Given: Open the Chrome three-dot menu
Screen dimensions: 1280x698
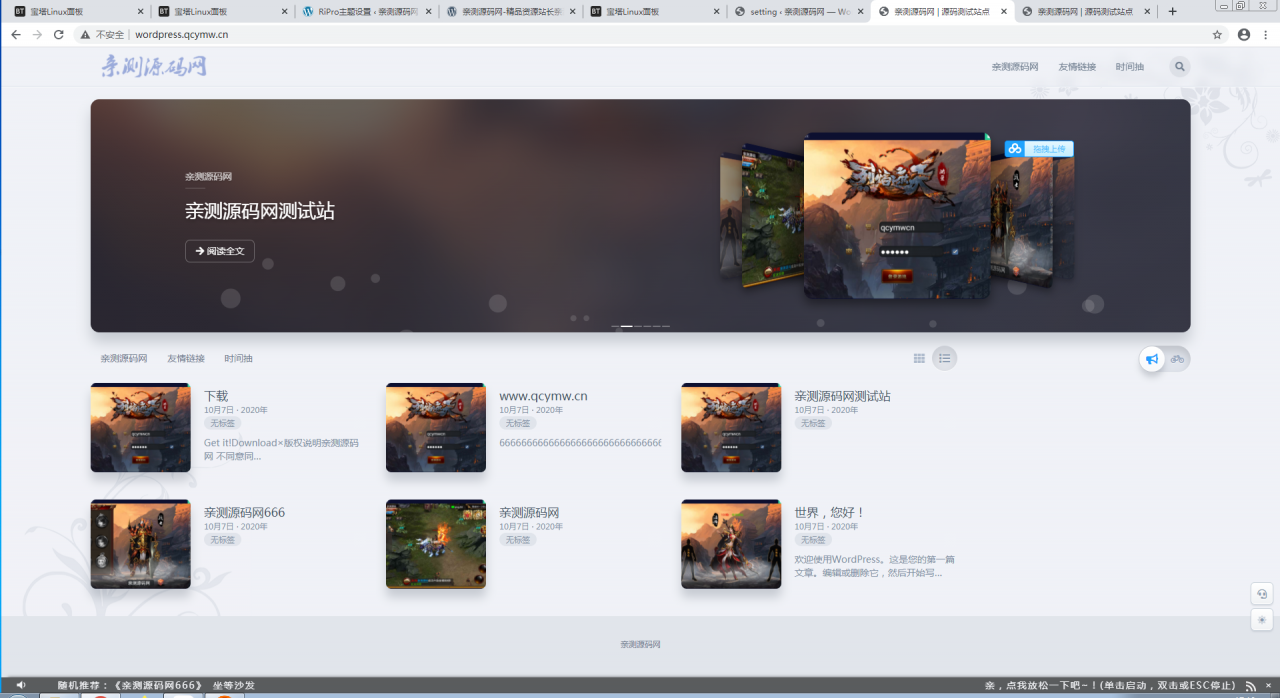Looking at the screenshot, I should (1267, 34).
